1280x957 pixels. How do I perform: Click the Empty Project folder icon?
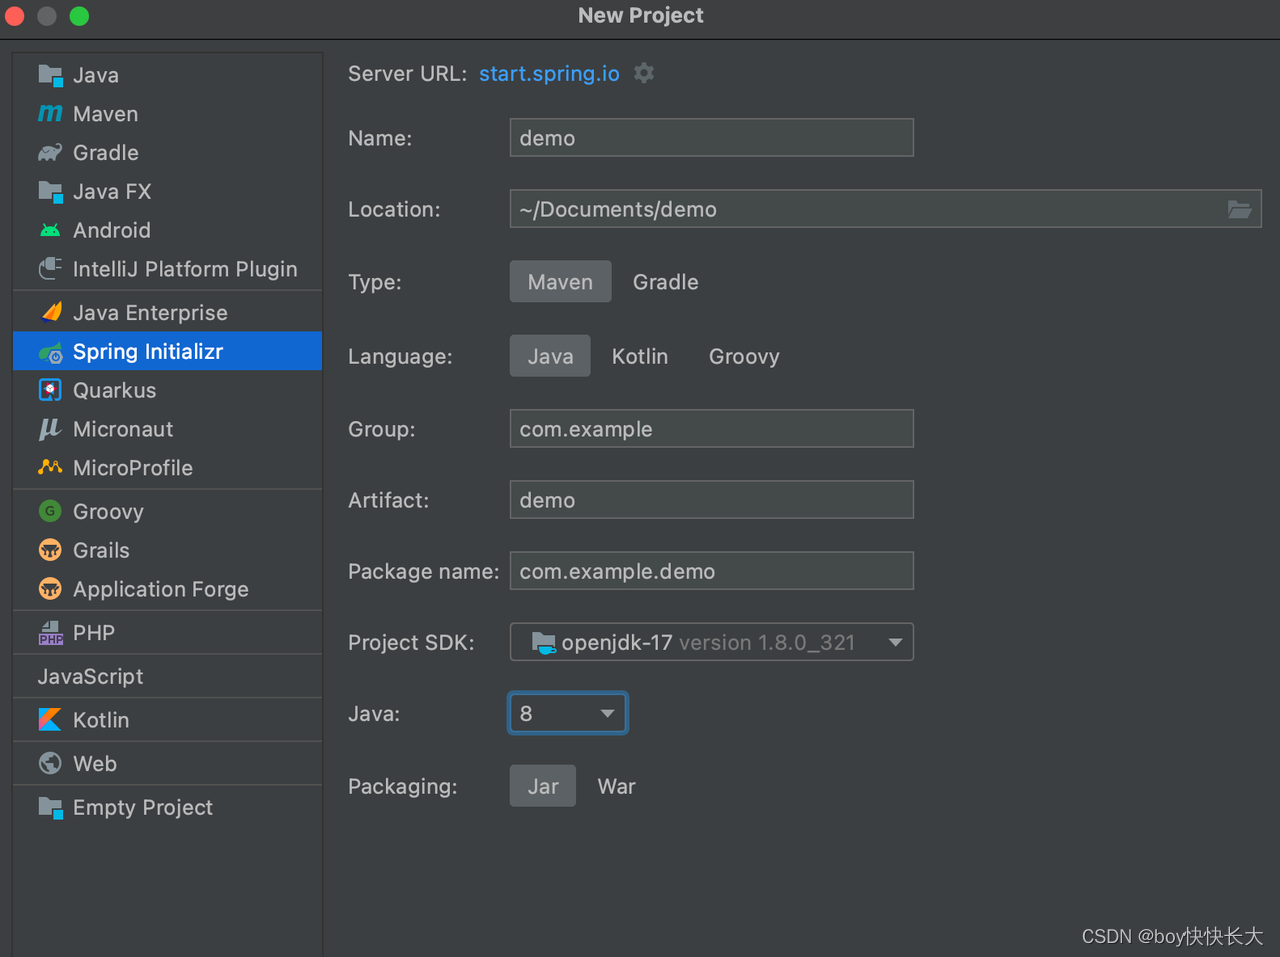(x=50, y=807)
